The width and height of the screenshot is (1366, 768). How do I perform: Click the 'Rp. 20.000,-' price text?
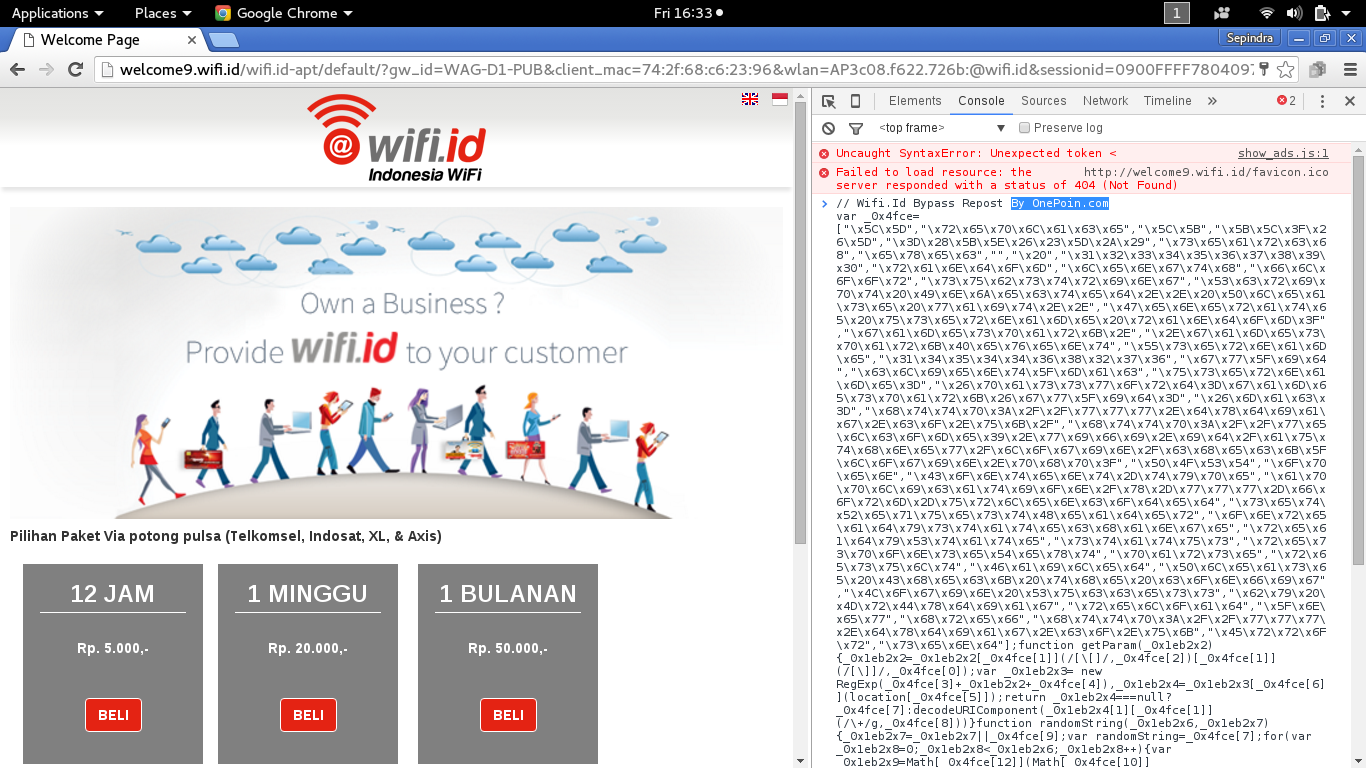[x=308, y=648]
